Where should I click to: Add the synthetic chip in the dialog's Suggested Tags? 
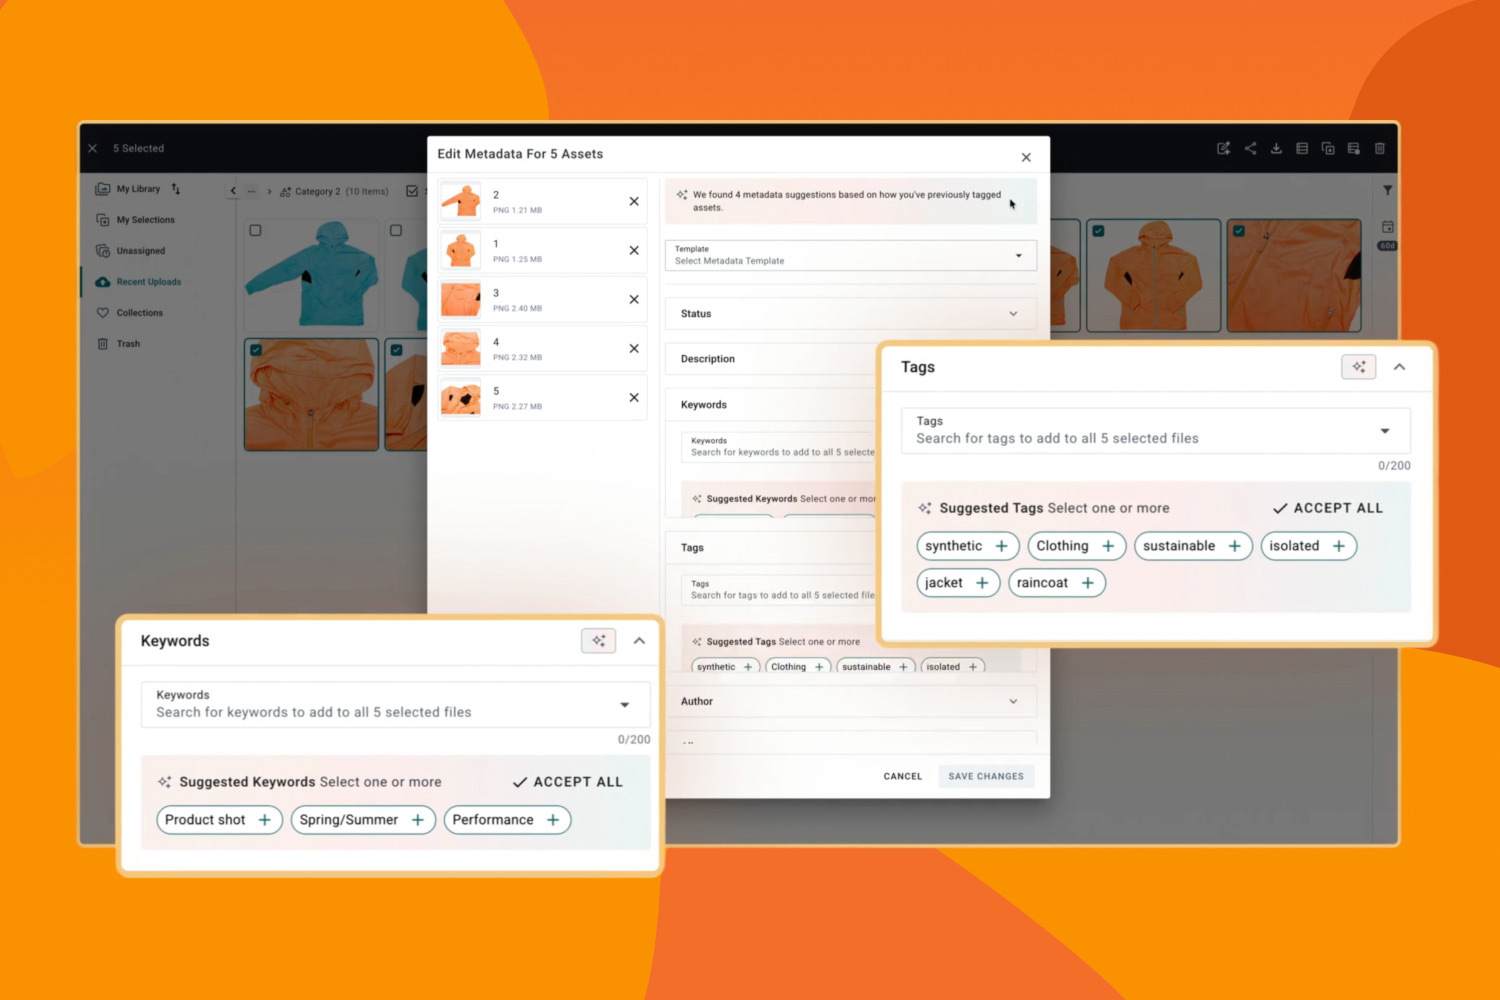tap(725, 666)
